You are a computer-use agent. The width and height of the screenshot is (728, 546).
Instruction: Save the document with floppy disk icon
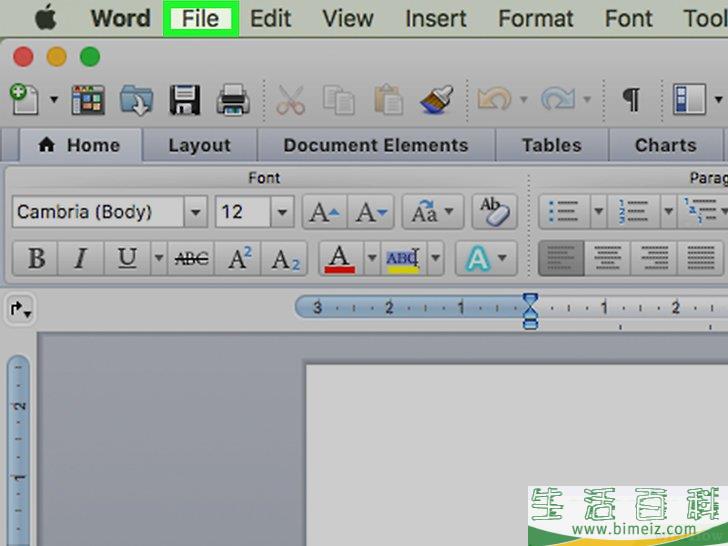click(x=185, y=100)
